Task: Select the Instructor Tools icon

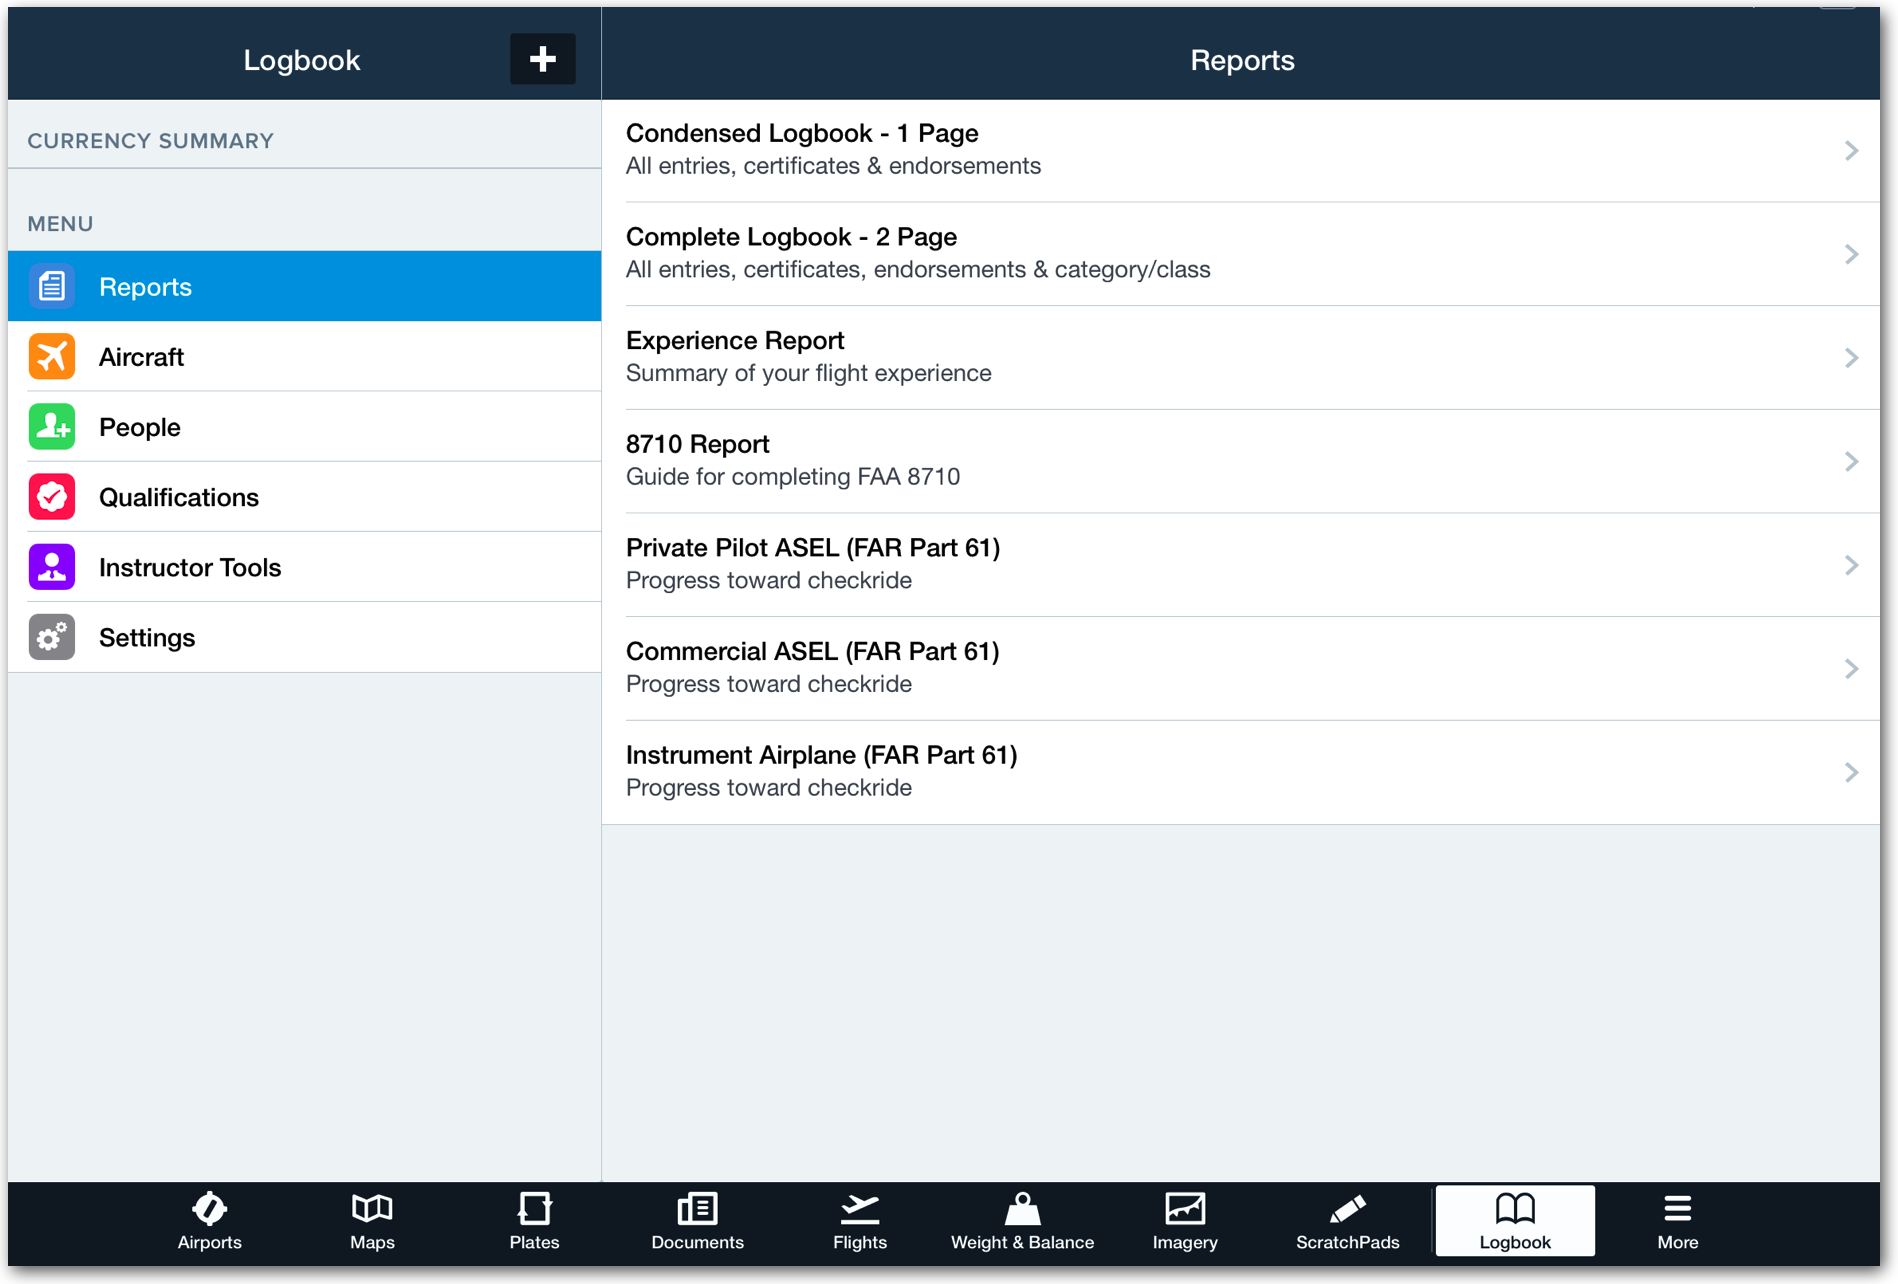Action: (51, 566)
